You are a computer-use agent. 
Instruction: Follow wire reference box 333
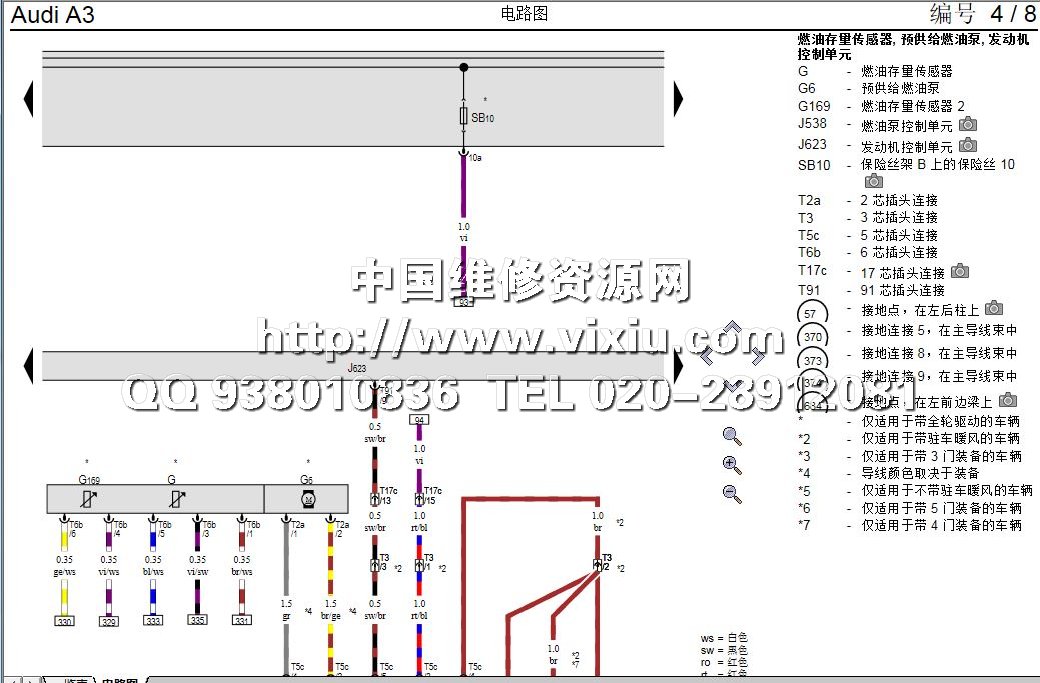pyautogui.click(x=153, y=621)
